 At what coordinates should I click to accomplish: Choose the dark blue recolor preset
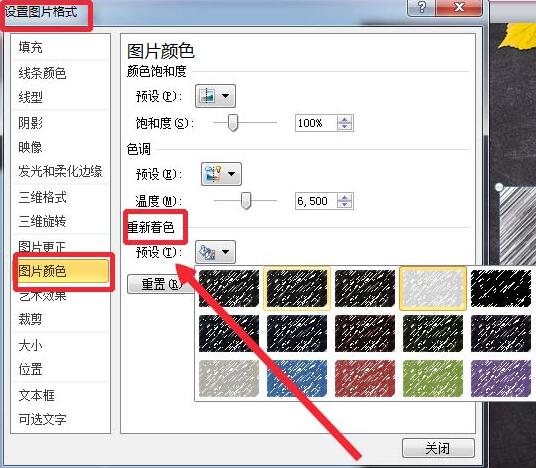tap(297, 333)
